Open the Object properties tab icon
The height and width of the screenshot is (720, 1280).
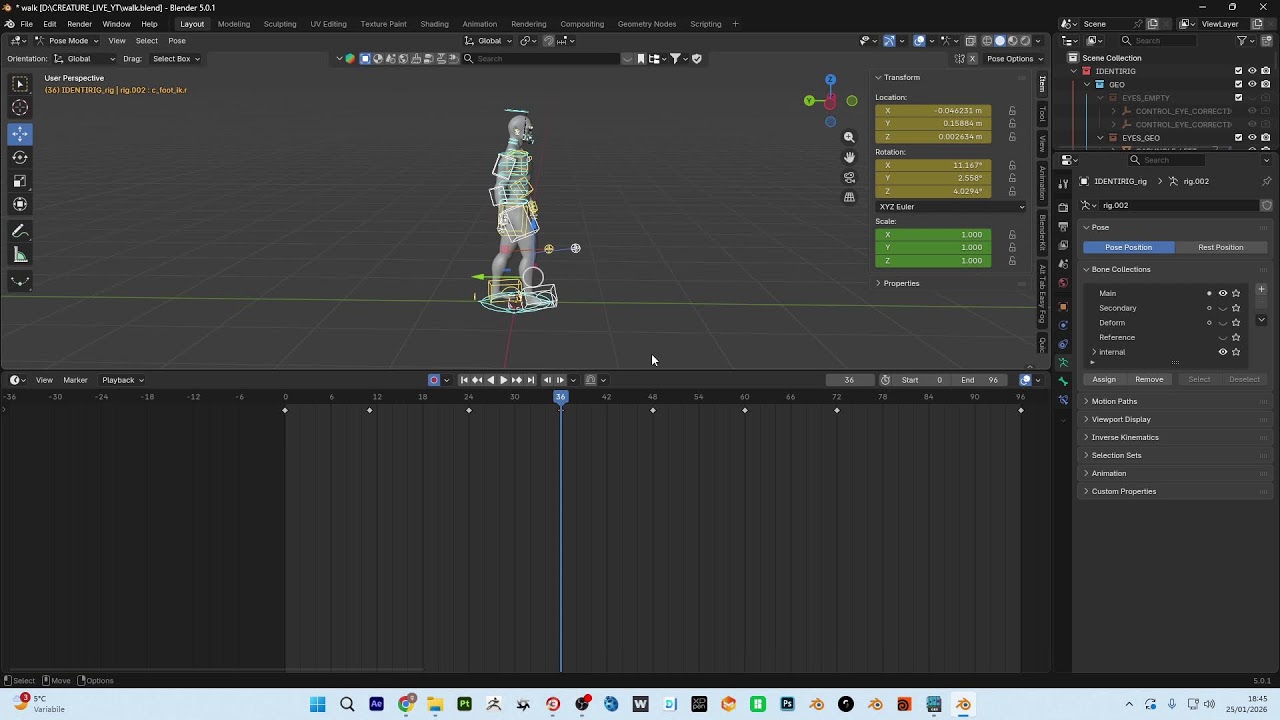click(1063, 306)
